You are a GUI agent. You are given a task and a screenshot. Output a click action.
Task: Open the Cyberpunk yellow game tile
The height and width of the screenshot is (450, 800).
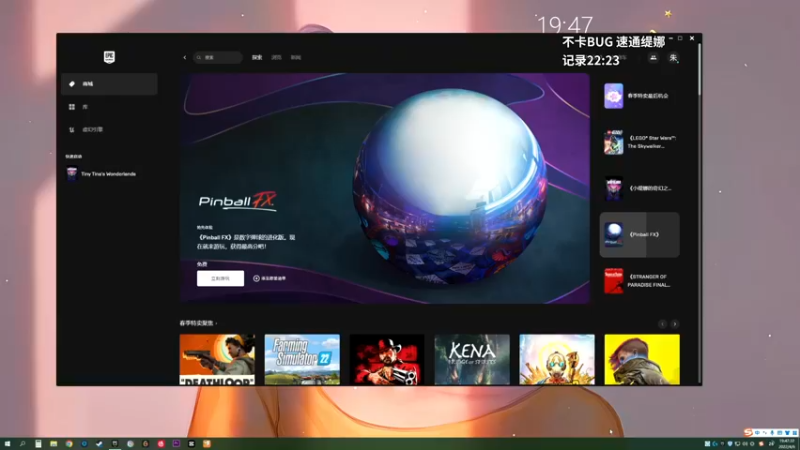click(642, 359)
